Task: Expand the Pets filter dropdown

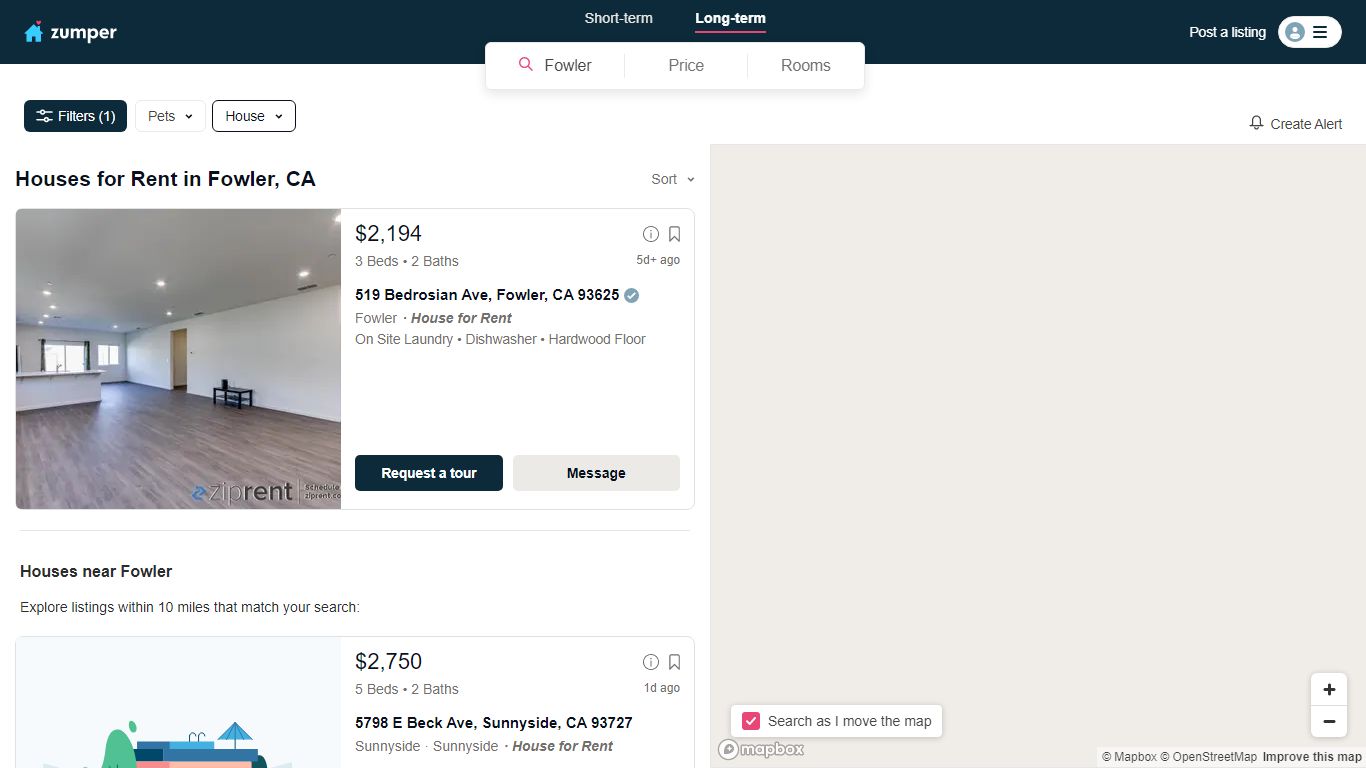Action: click(170, 116)
